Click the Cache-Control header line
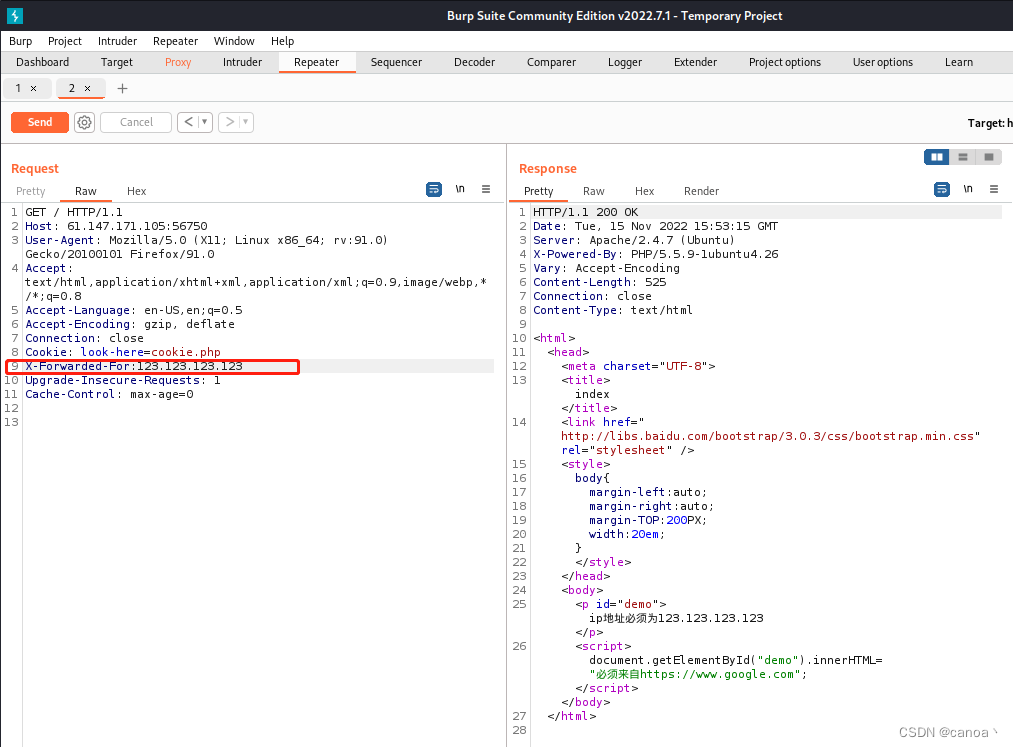The image size is (1013, 747). pyautogui.click(x=109, y=394)
